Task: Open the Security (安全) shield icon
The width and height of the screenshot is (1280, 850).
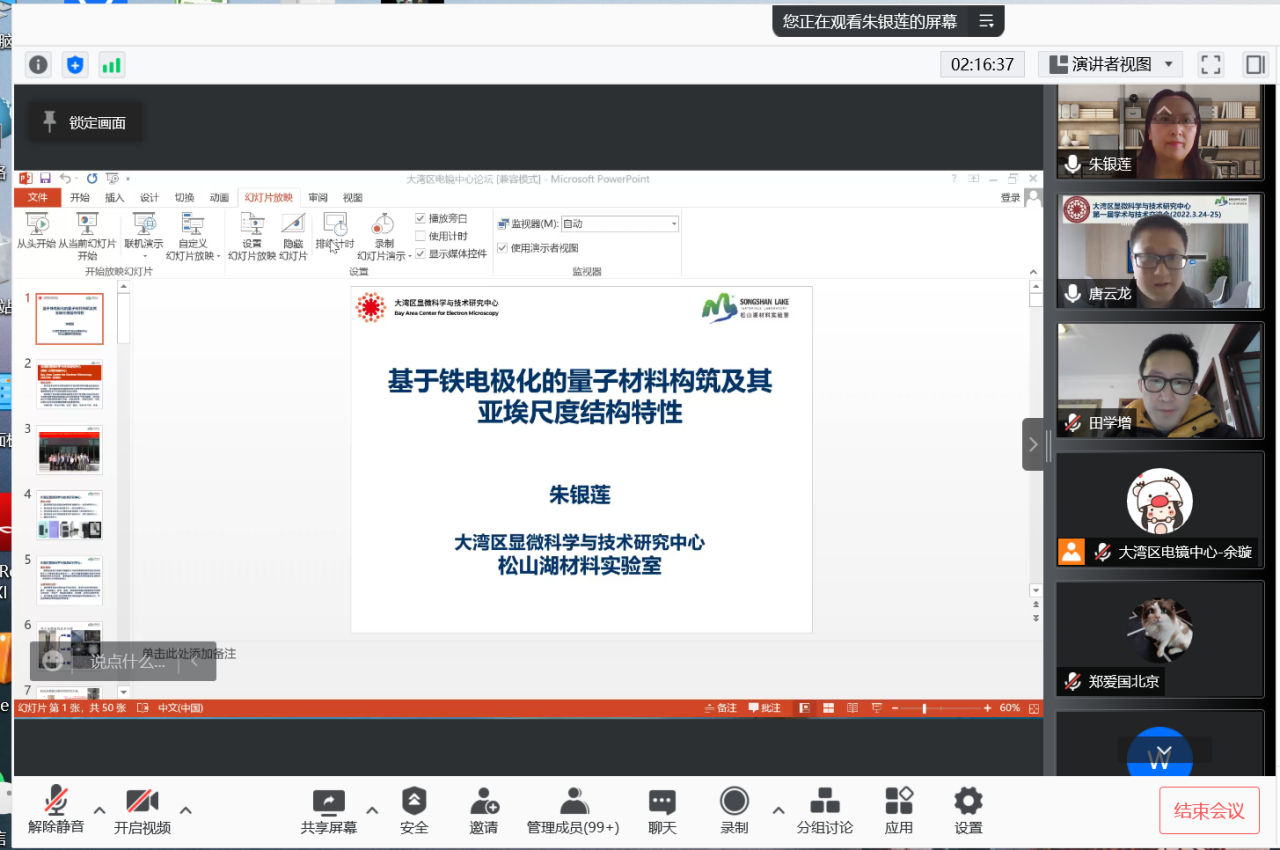Action: (414, 802)
